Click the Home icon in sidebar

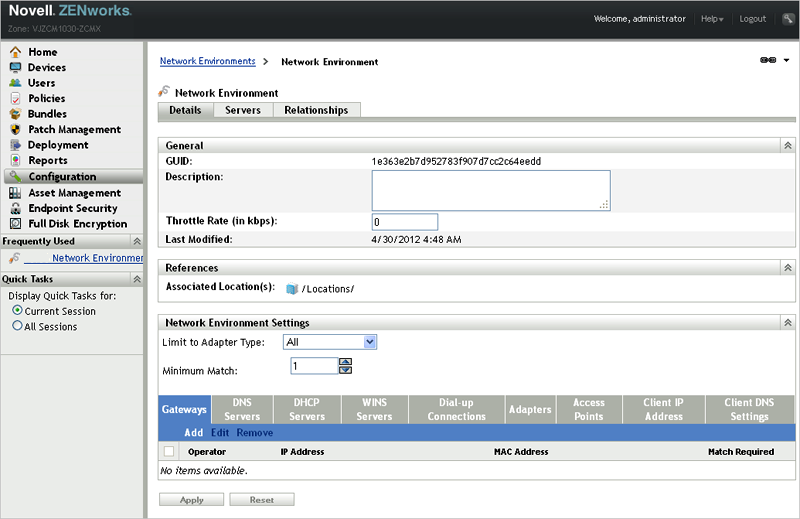[15, 52]
